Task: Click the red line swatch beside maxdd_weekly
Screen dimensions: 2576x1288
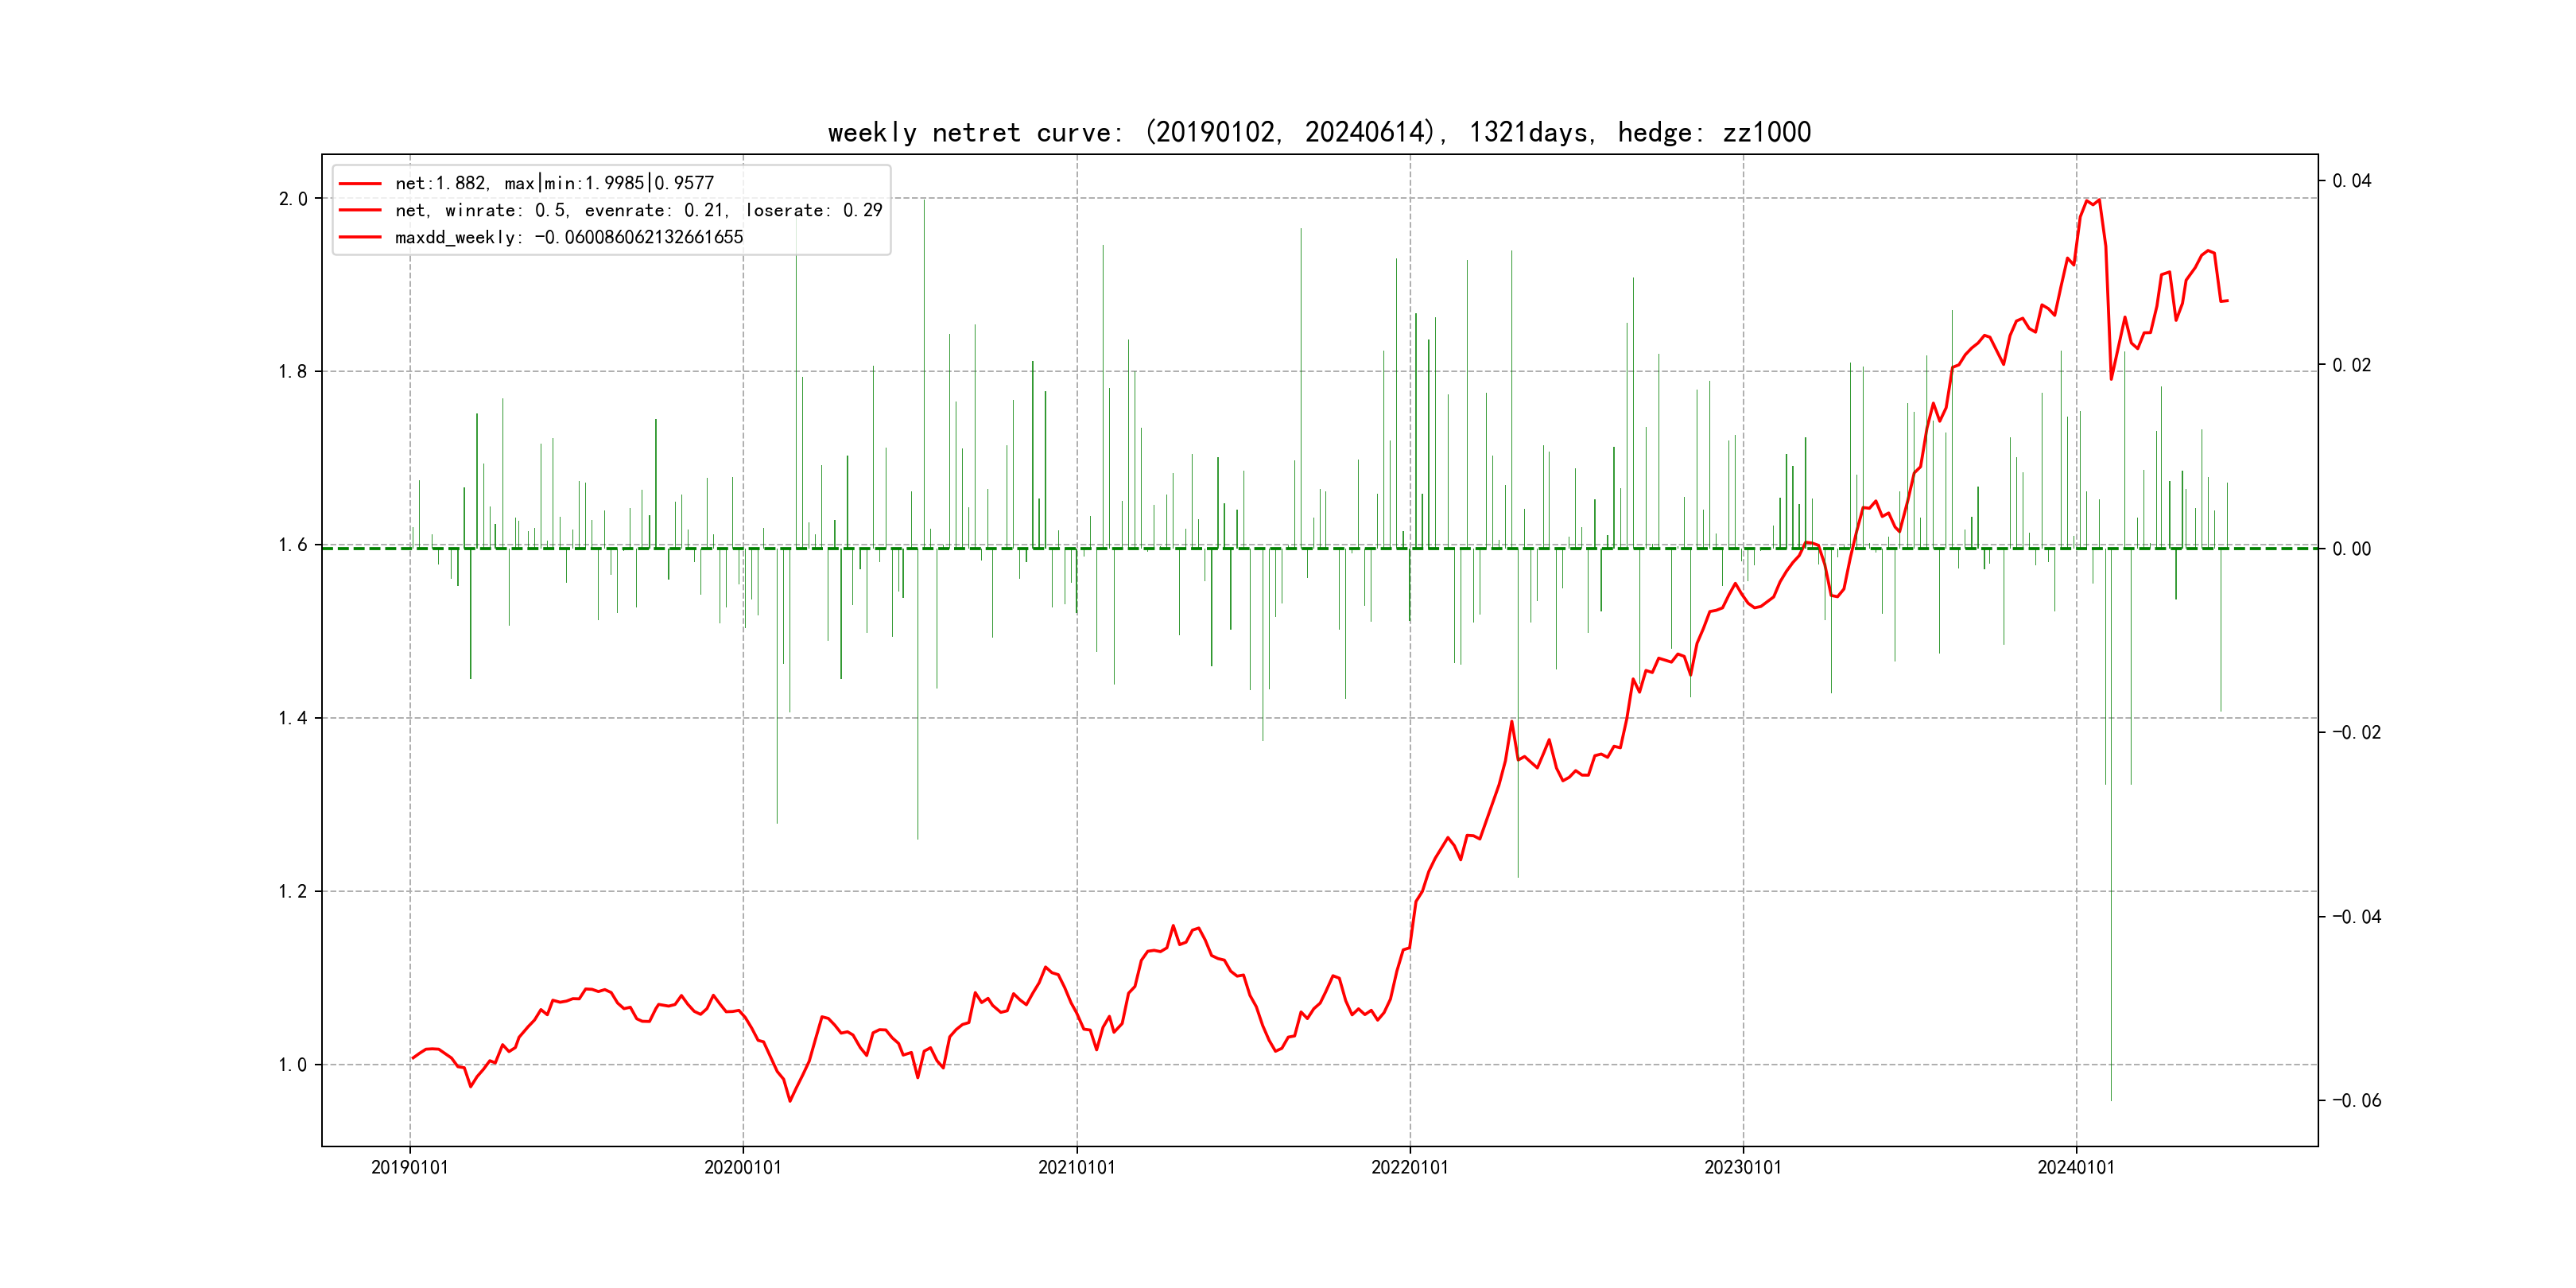Action: [x=360, y=238]
